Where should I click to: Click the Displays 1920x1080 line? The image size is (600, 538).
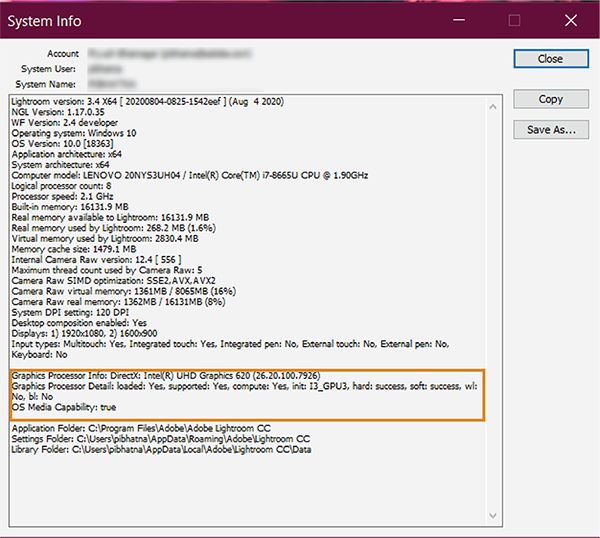pyautogui.click(x=84, y=333)
